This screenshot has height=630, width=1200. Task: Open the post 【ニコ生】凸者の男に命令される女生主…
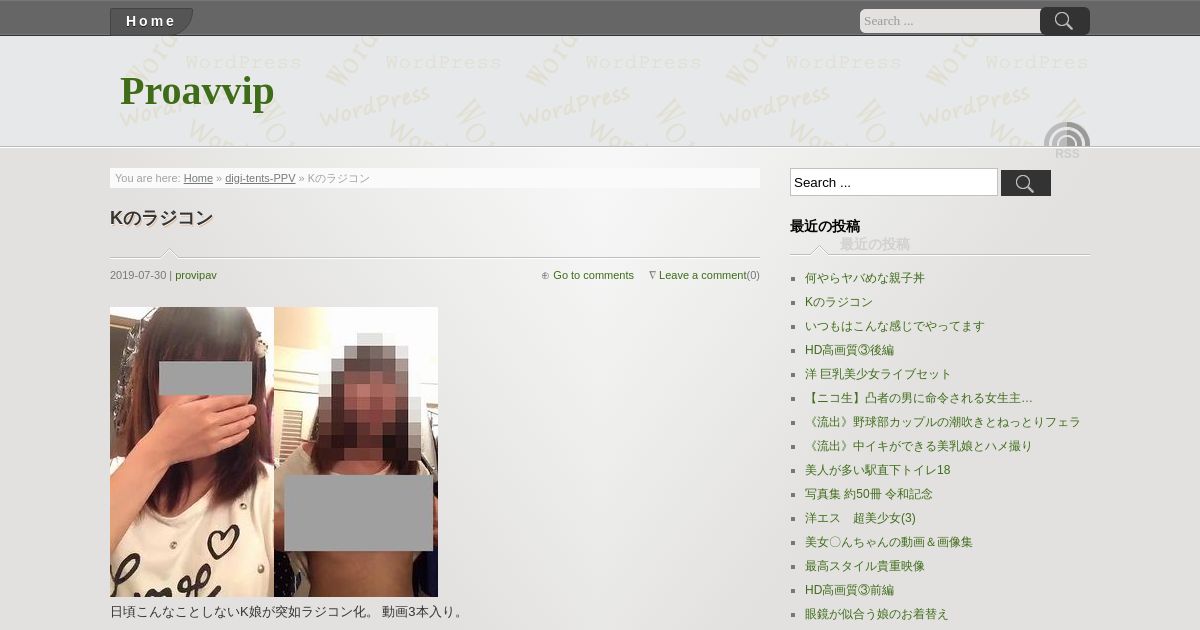tap(919, 398)
